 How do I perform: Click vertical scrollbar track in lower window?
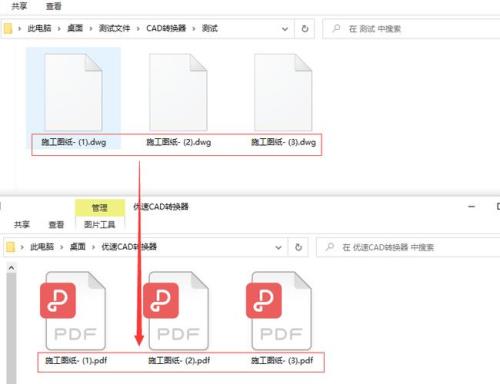pos(11,328)
